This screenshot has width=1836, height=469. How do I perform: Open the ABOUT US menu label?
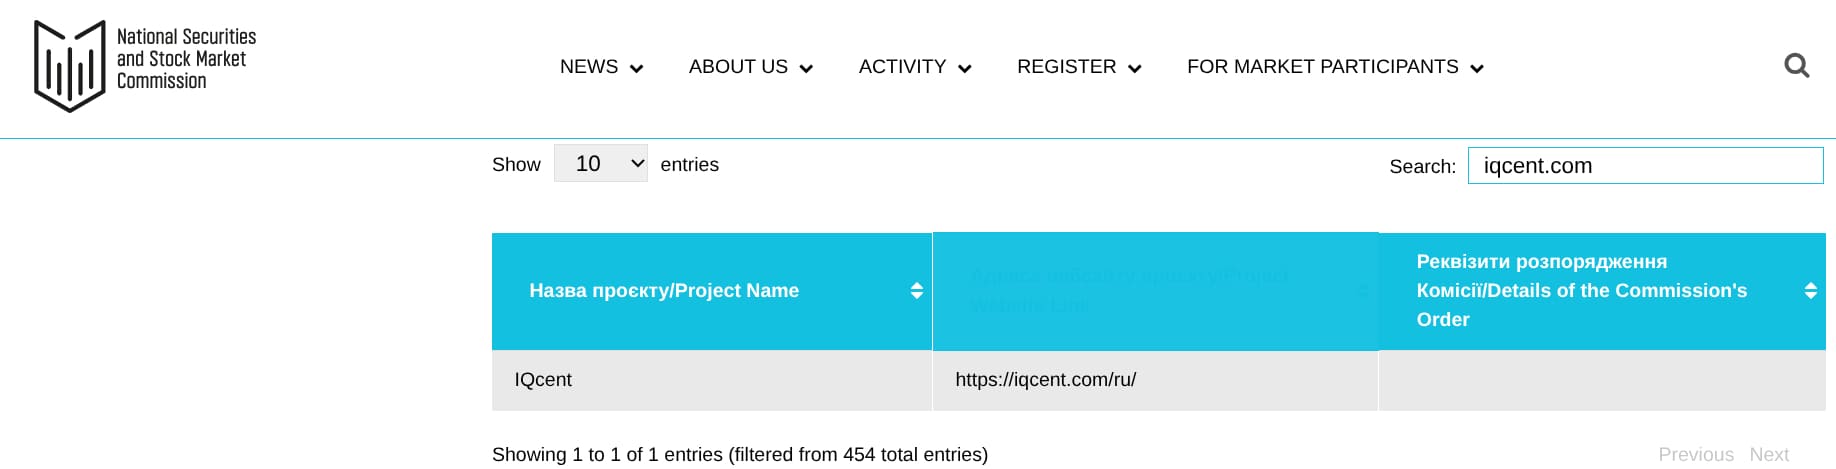point(738,67)
